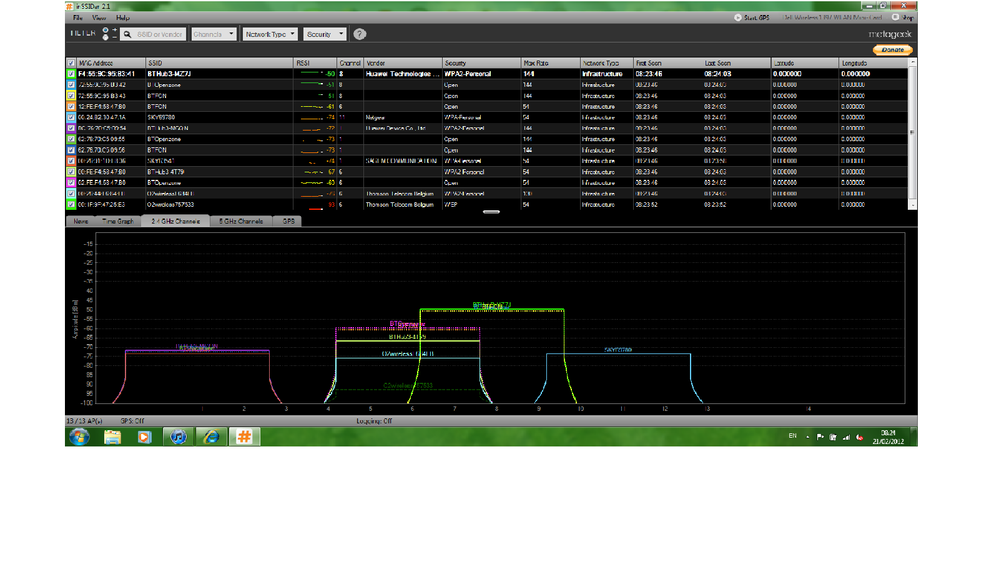The width and height of the screenshot is (999, 562).
Task: Open the Security filter dropdown
Action: (324, 34)
